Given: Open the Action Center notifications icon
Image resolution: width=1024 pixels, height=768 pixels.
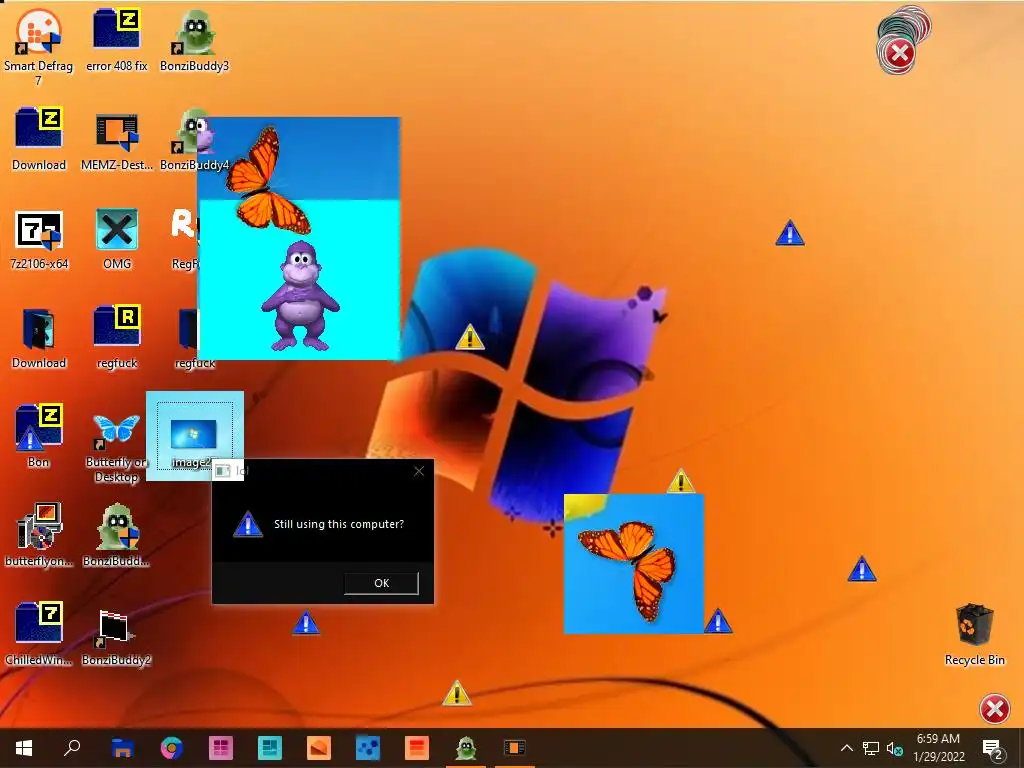Looking at the screenshot, I should pyautogui.click(x=993, y=748).
